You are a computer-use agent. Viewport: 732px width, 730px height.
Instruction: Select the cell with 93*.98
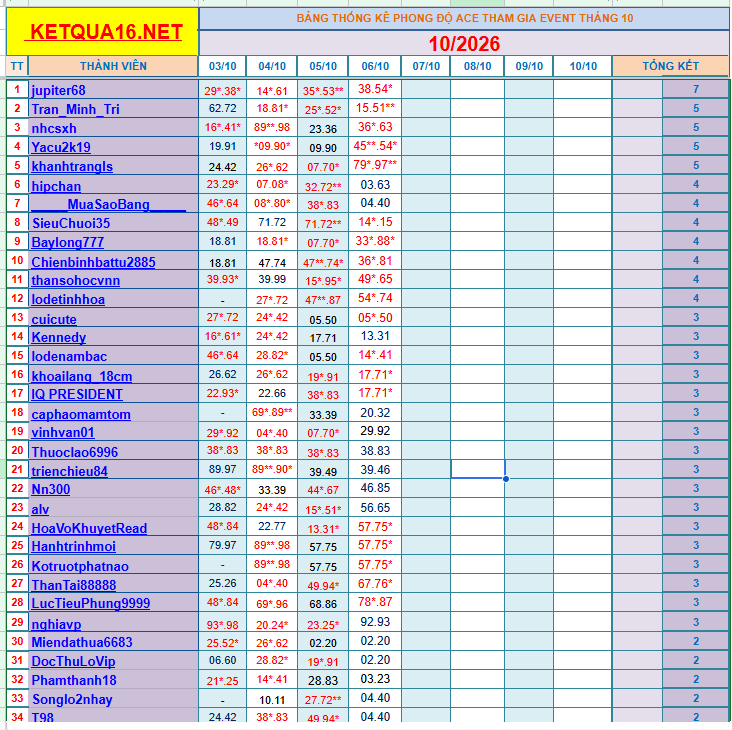click(222, 623)
